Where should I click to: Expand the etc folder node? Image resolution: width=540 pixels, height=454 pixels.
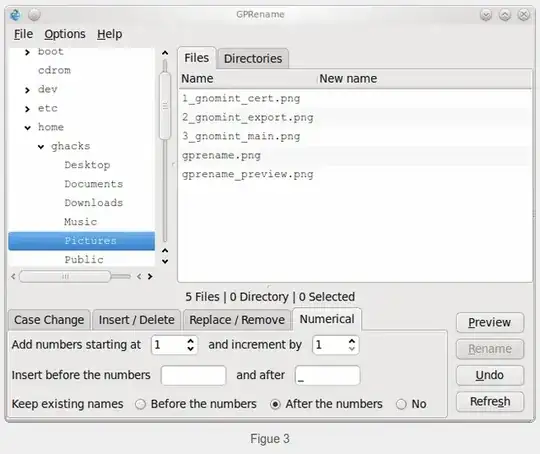[x=27, y=109]
